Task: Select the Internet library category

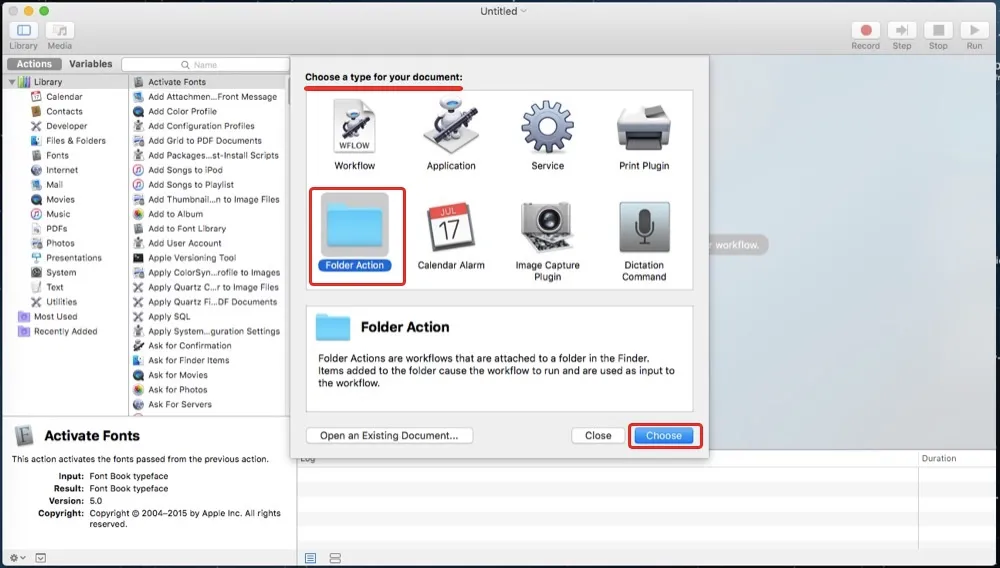Action: click(x=62, y=170)
